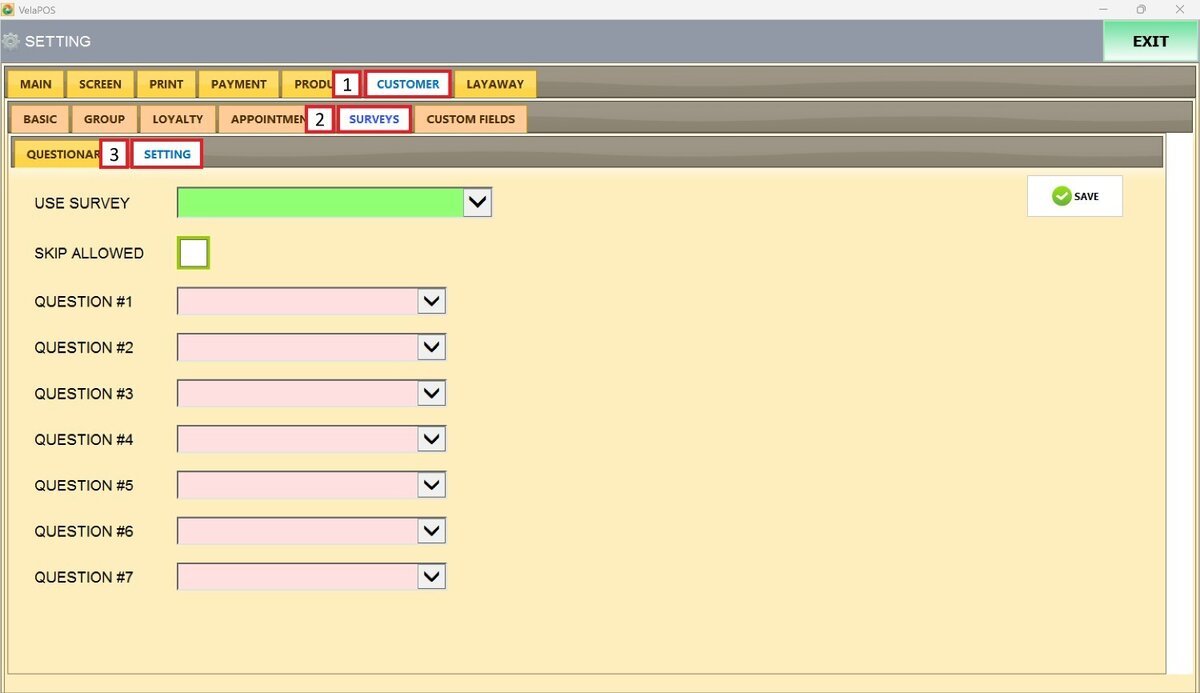This screenshot has height=693, width=1200.
Task: Open the Questionnaire tab under Surveys
Action: coord(58,154)
